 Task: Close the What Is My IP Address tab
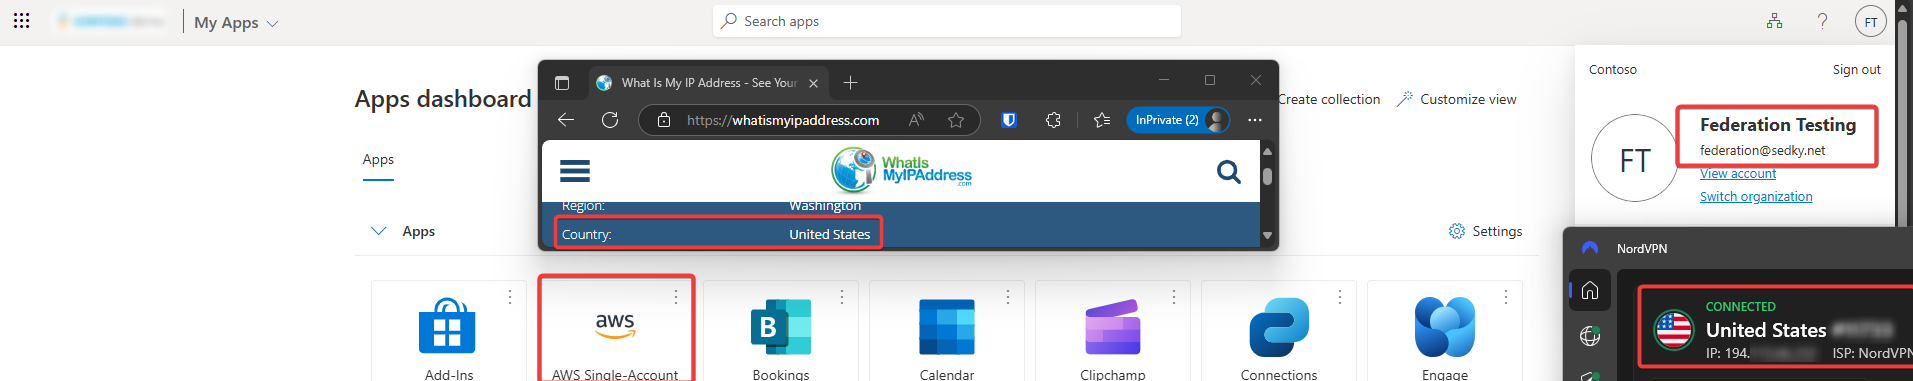[x=814, y=83]
